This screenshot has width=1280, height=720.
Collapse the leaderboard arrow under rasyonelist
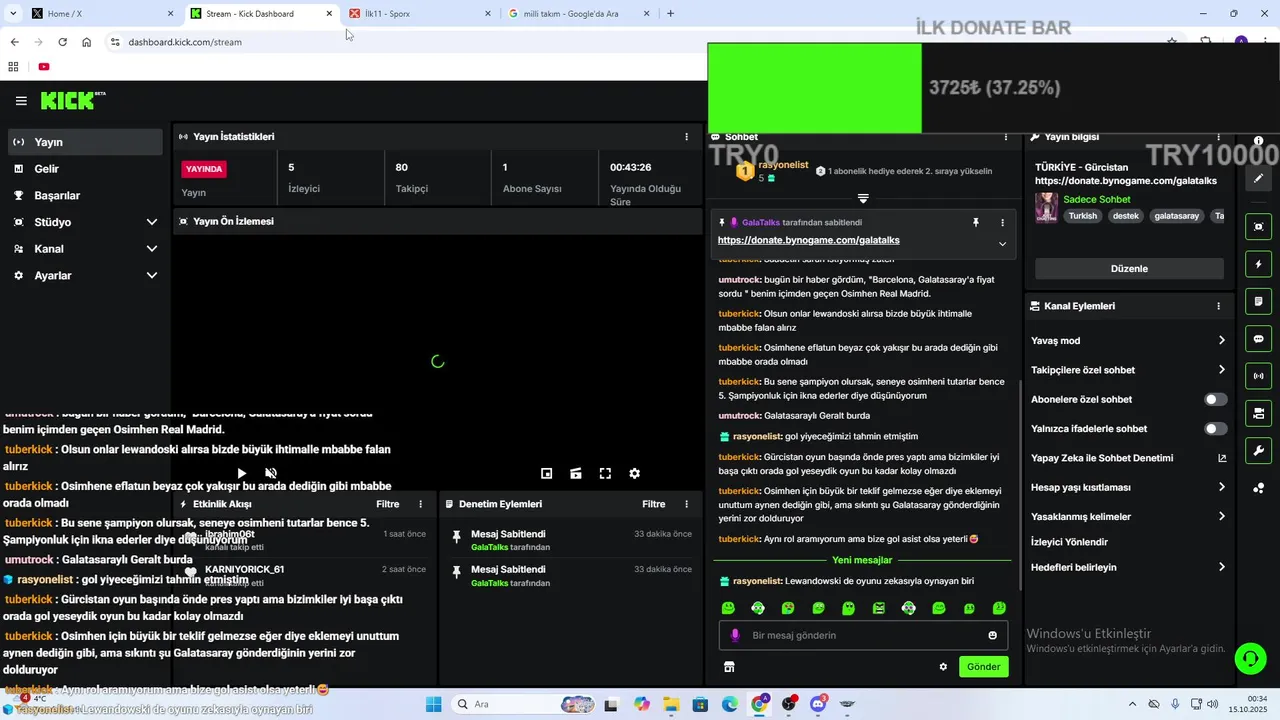coord(863,198)
